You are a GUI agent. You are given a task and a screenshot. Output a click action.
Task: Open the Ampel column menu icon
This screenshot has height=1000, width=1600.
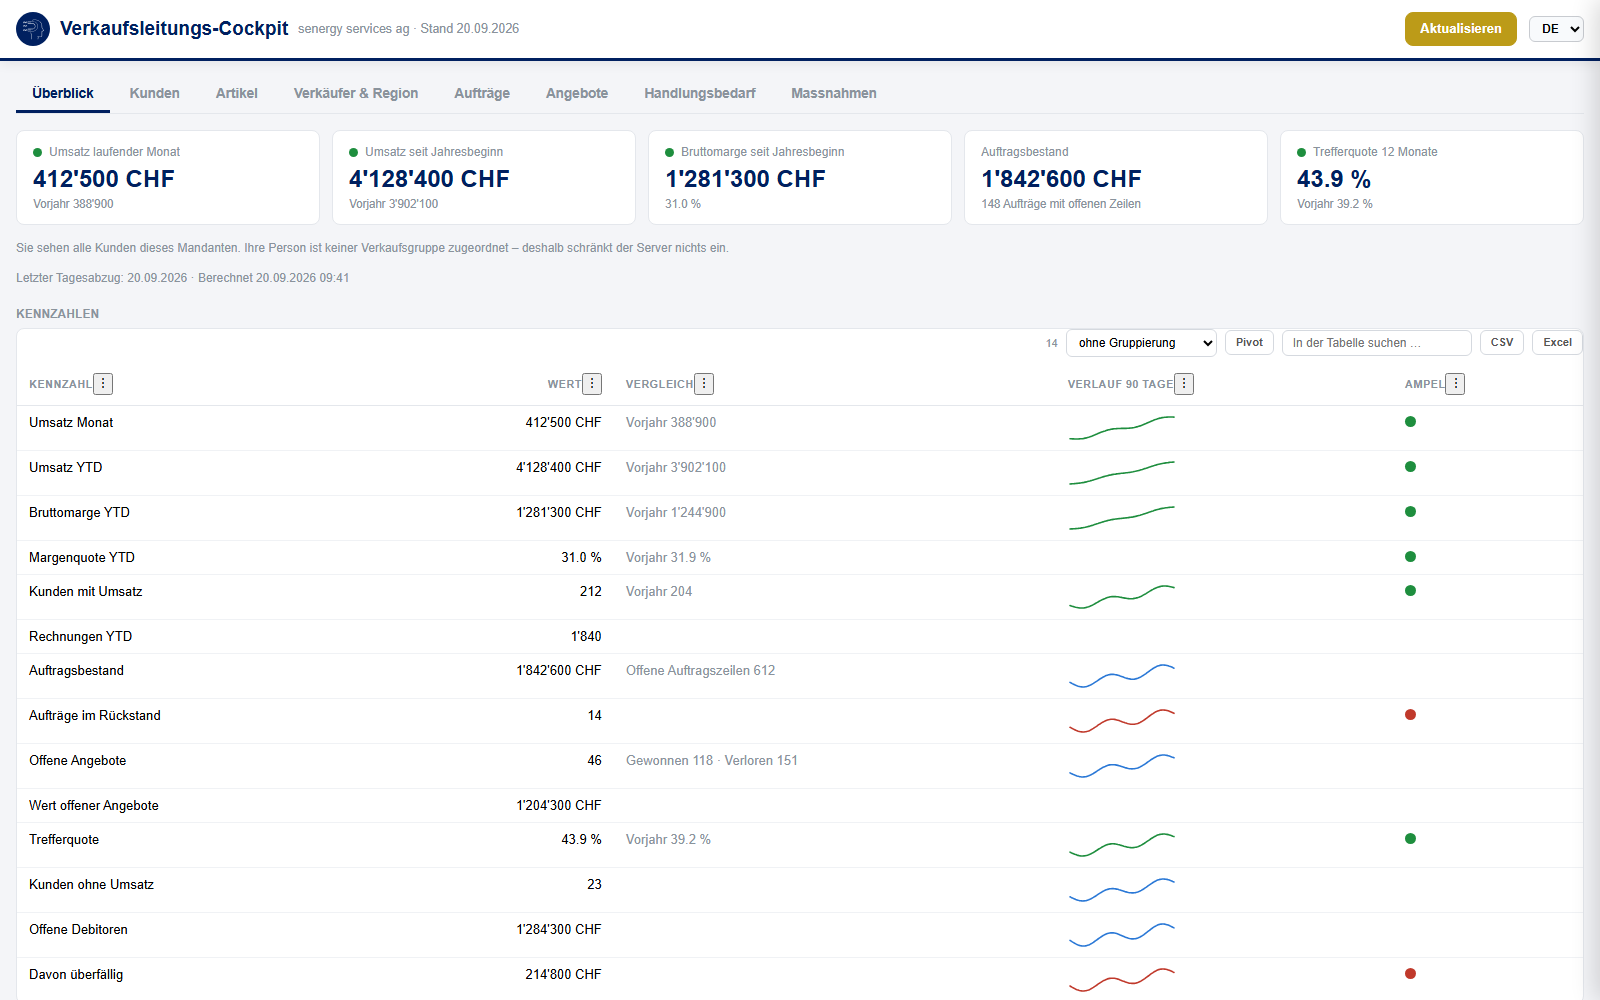point(1455,384)
